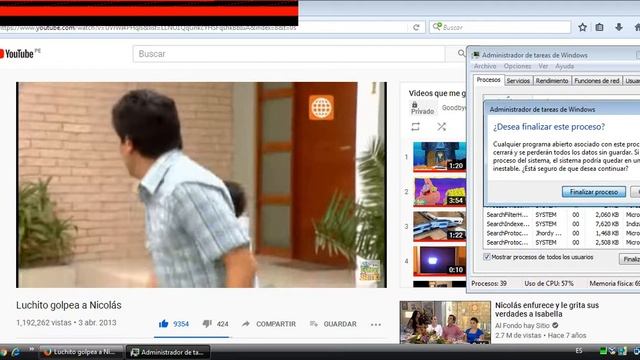Like the video with thumbs up
The image size is (640, 360).
tap(164, 324)
